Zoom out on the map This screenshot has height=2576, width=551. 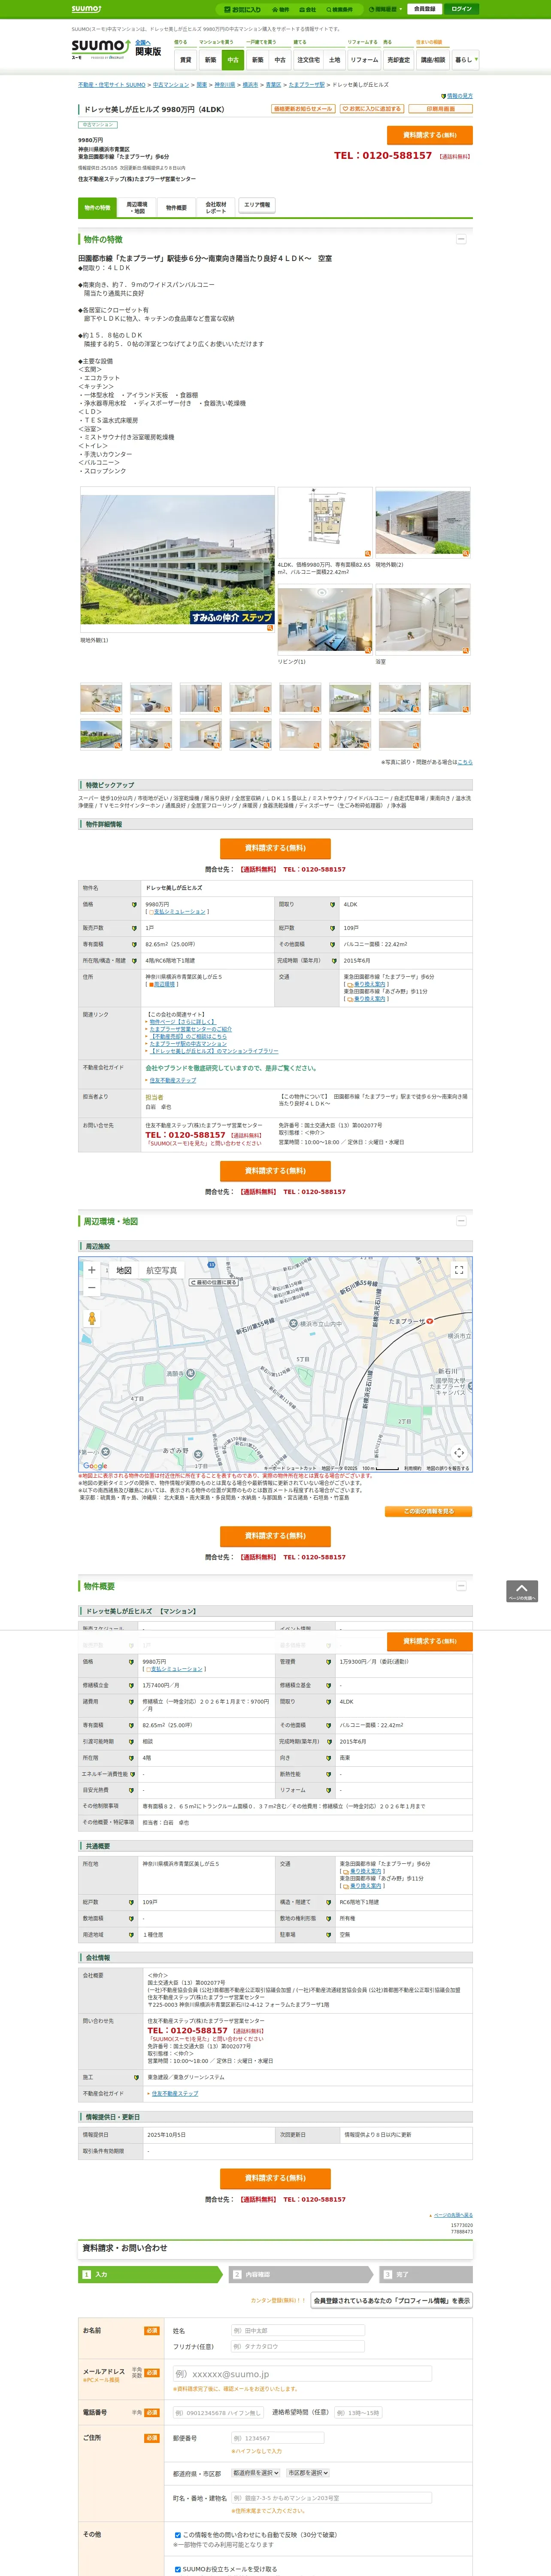click(92, 1288)
